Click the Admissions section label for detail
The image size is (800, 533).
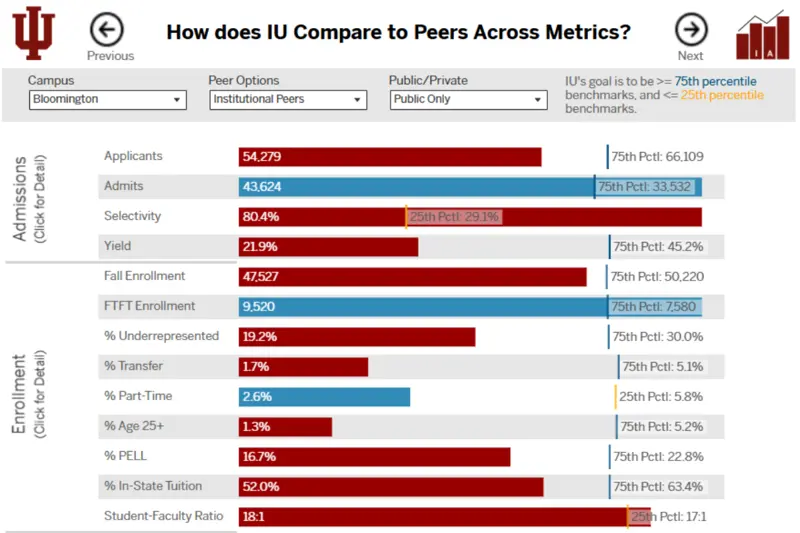pyautogui.click(x=26, y=198)
